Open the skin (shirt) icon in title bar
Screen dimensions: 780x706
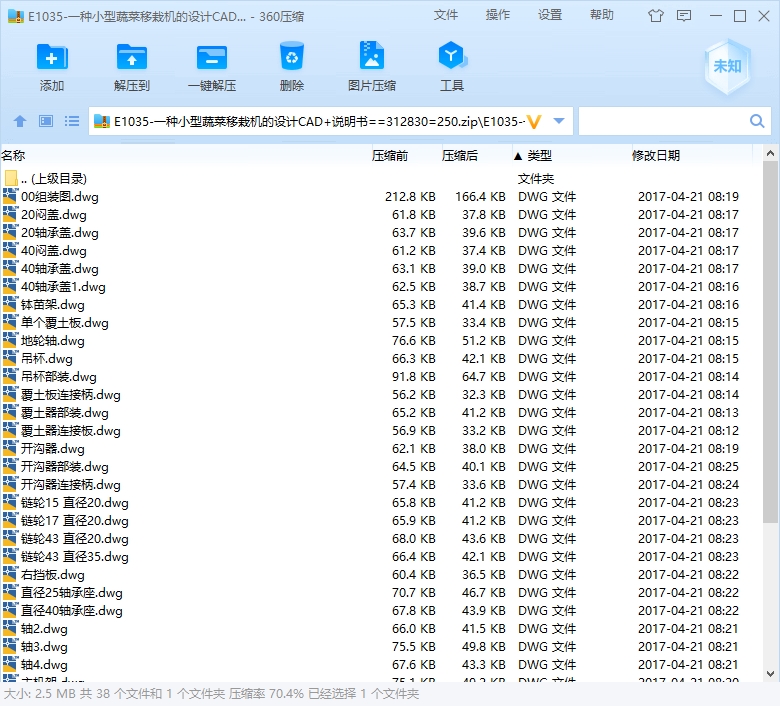(x=656, y=16)
